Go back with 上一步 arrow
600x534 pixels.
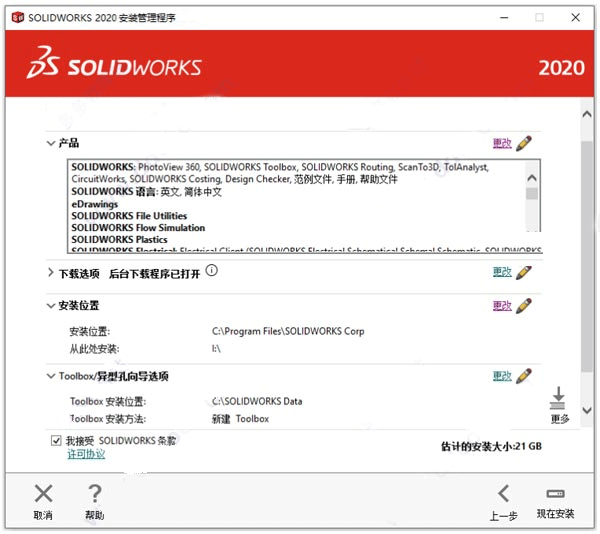pos(504,493)
